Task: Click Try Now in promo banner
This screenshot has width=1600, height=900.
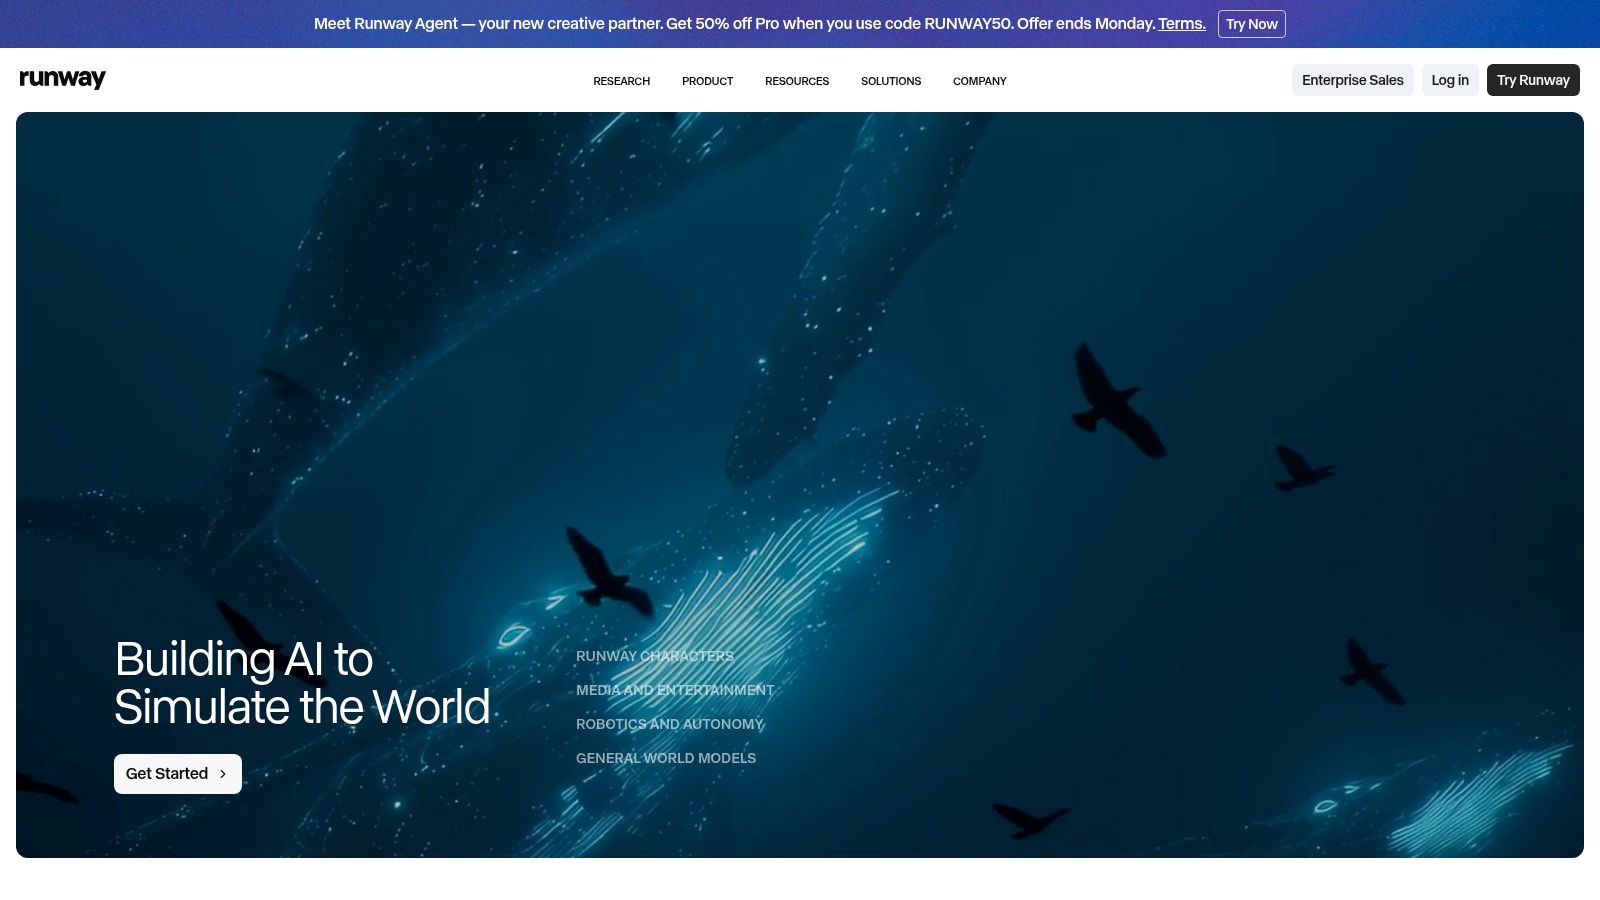Action: (x=1251, y=24)
